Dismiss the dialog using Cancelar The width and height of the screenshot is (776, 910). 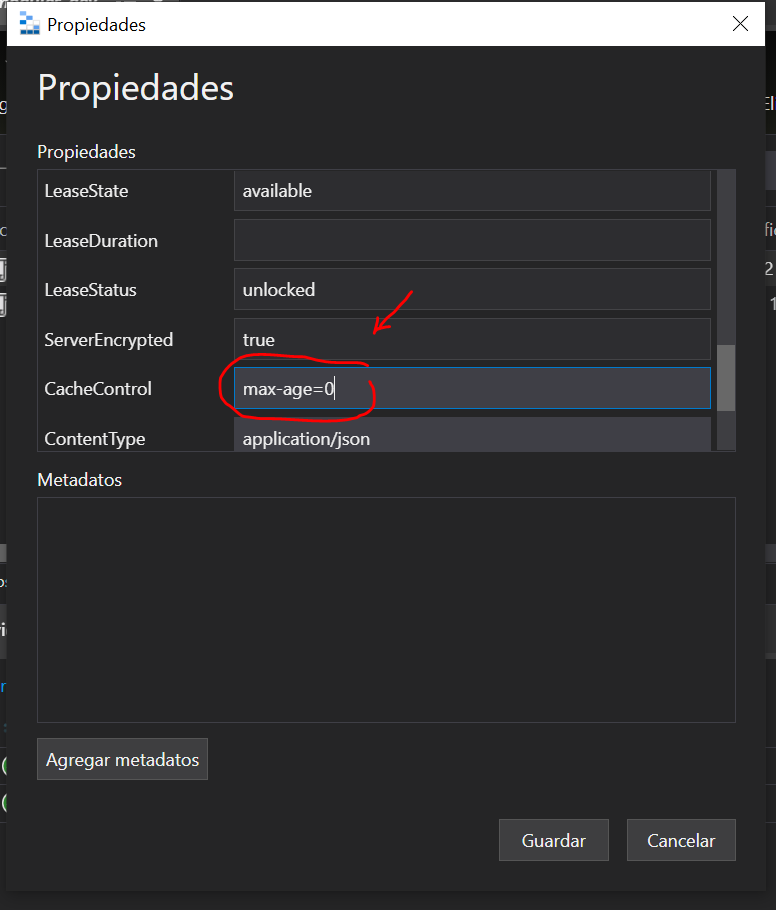pyautogui.click(x=681, y=840)
